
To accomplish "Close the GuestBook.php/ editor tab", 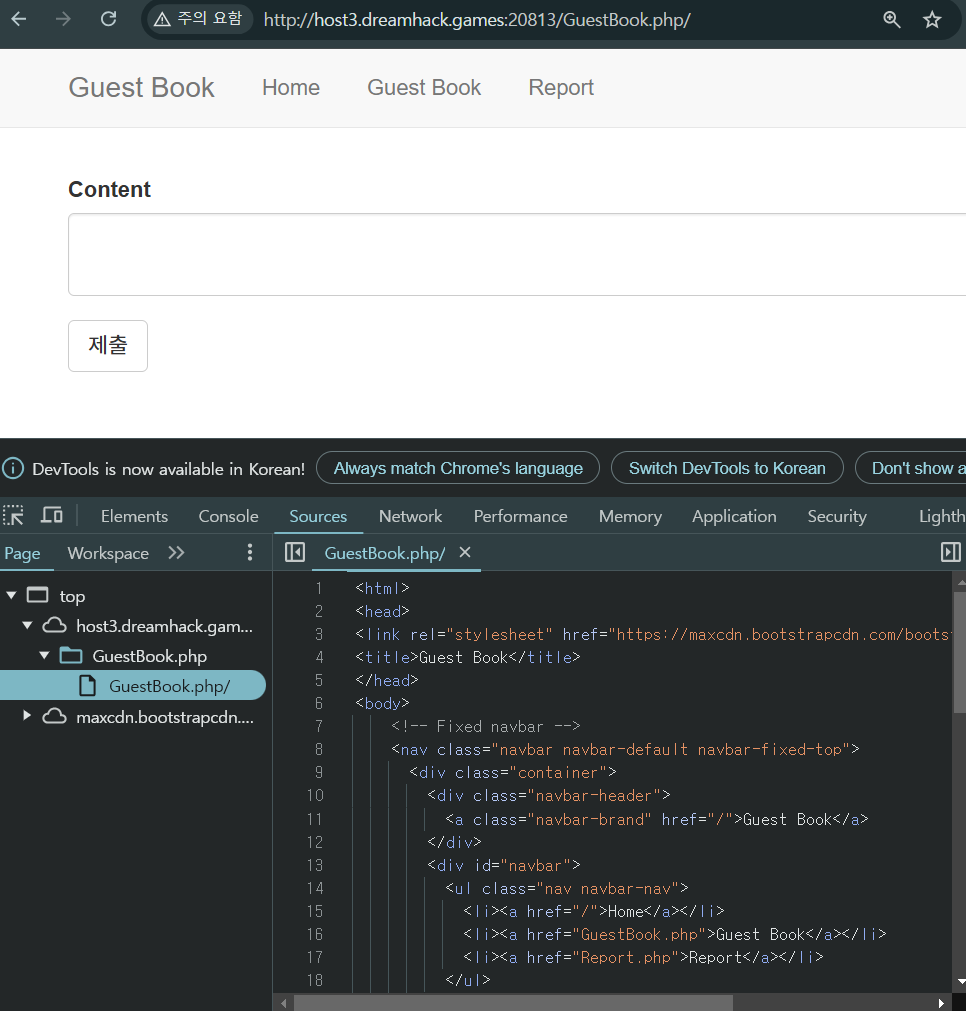I will click(465, 552).
